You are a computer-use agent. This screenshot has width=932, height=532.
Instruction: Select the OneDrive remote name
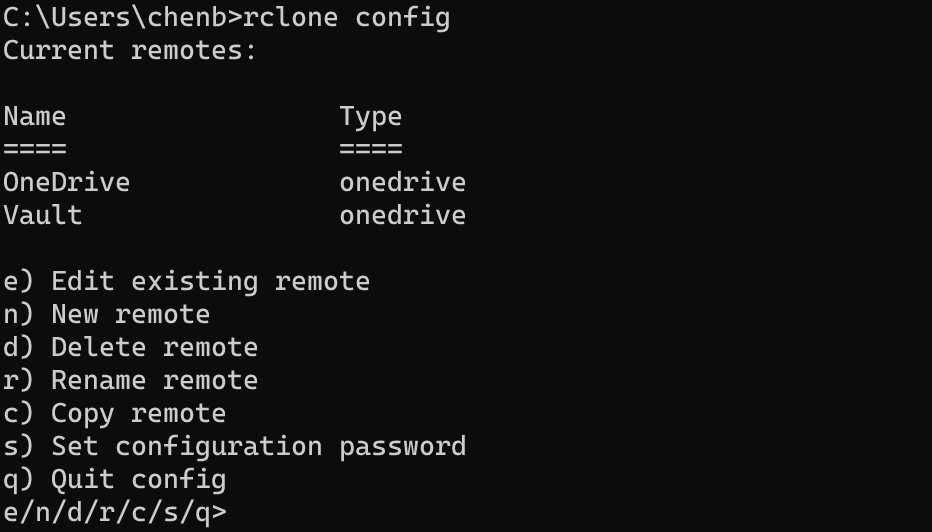pyautogui.click(x=67, y=182)
